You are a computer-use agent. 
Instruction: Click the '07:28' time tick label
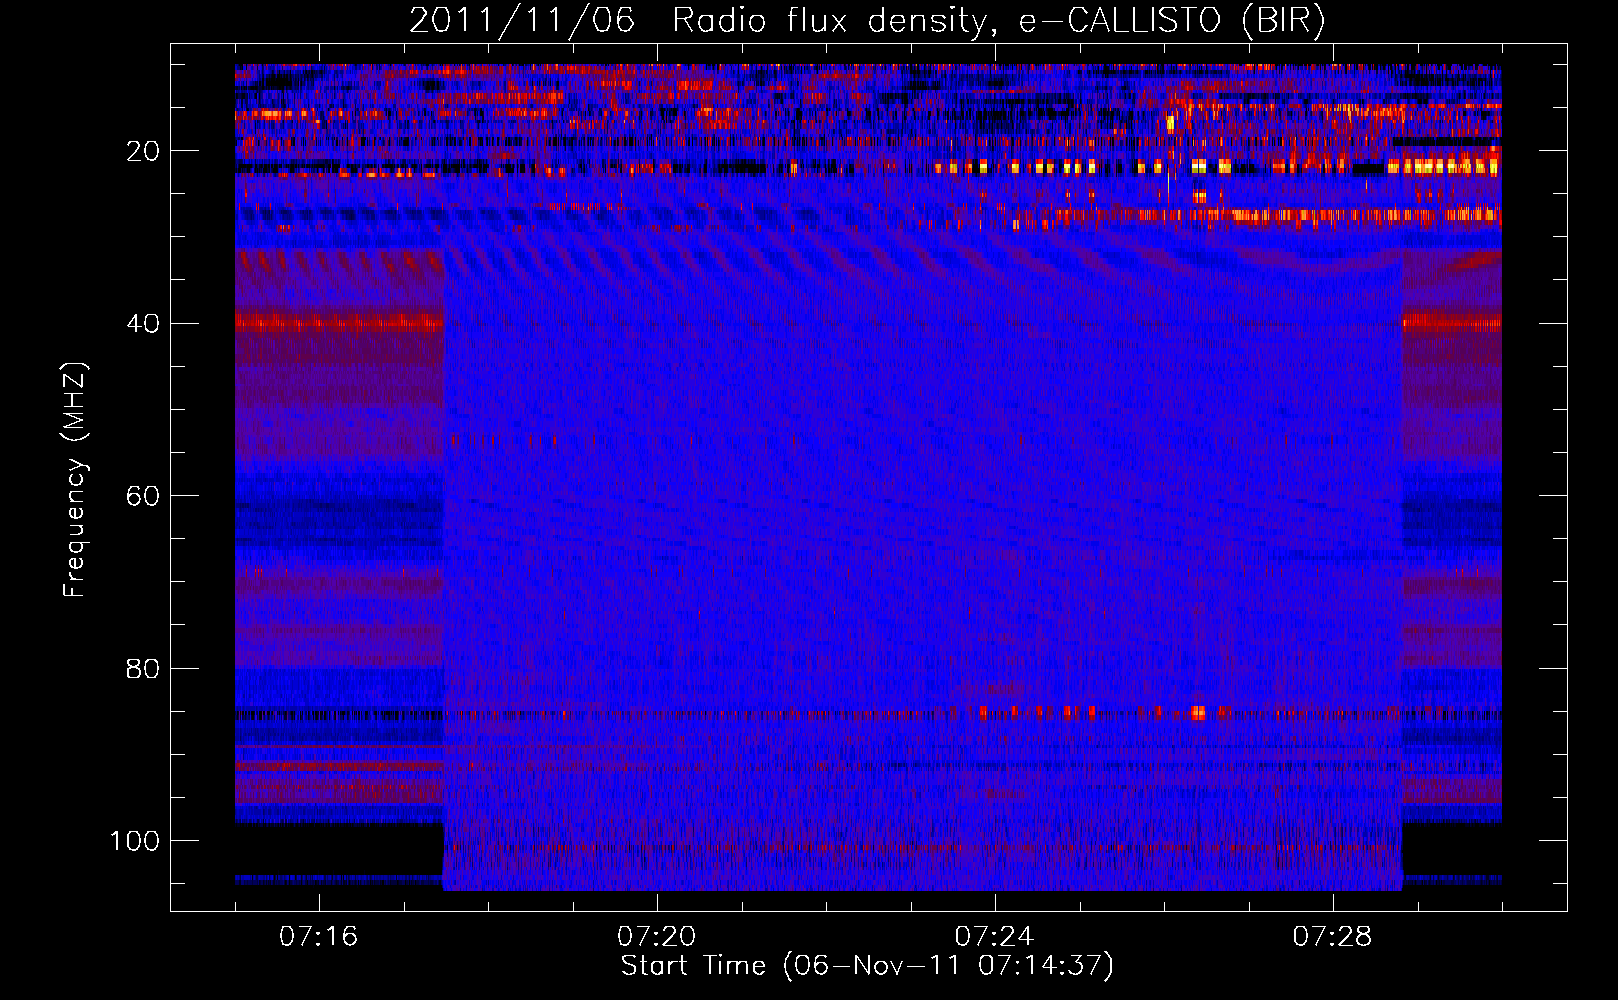[x=1332, y=937]
